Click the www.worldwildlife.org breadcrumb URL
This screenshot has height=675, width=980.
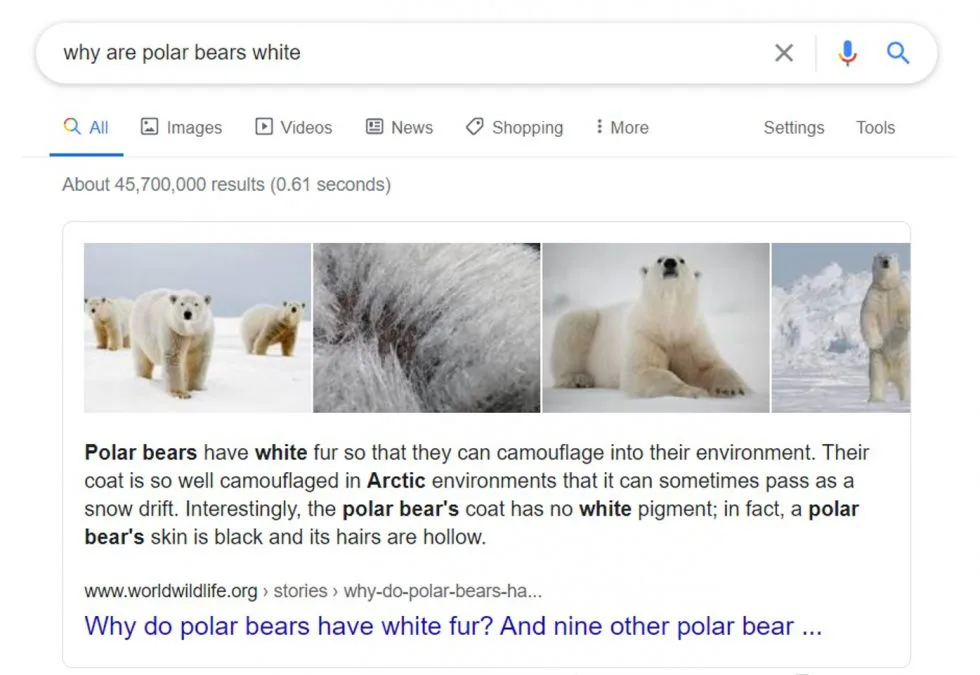pos(171,591)
